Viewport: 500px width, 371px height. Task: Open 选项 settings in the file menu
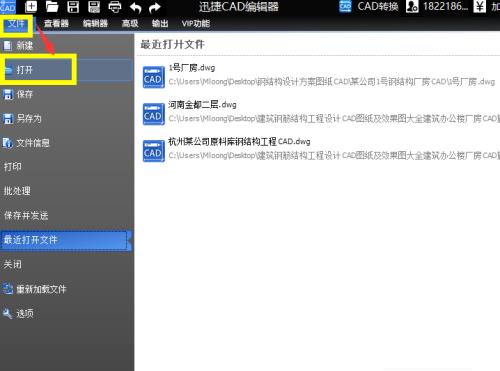tap(67, 313)
